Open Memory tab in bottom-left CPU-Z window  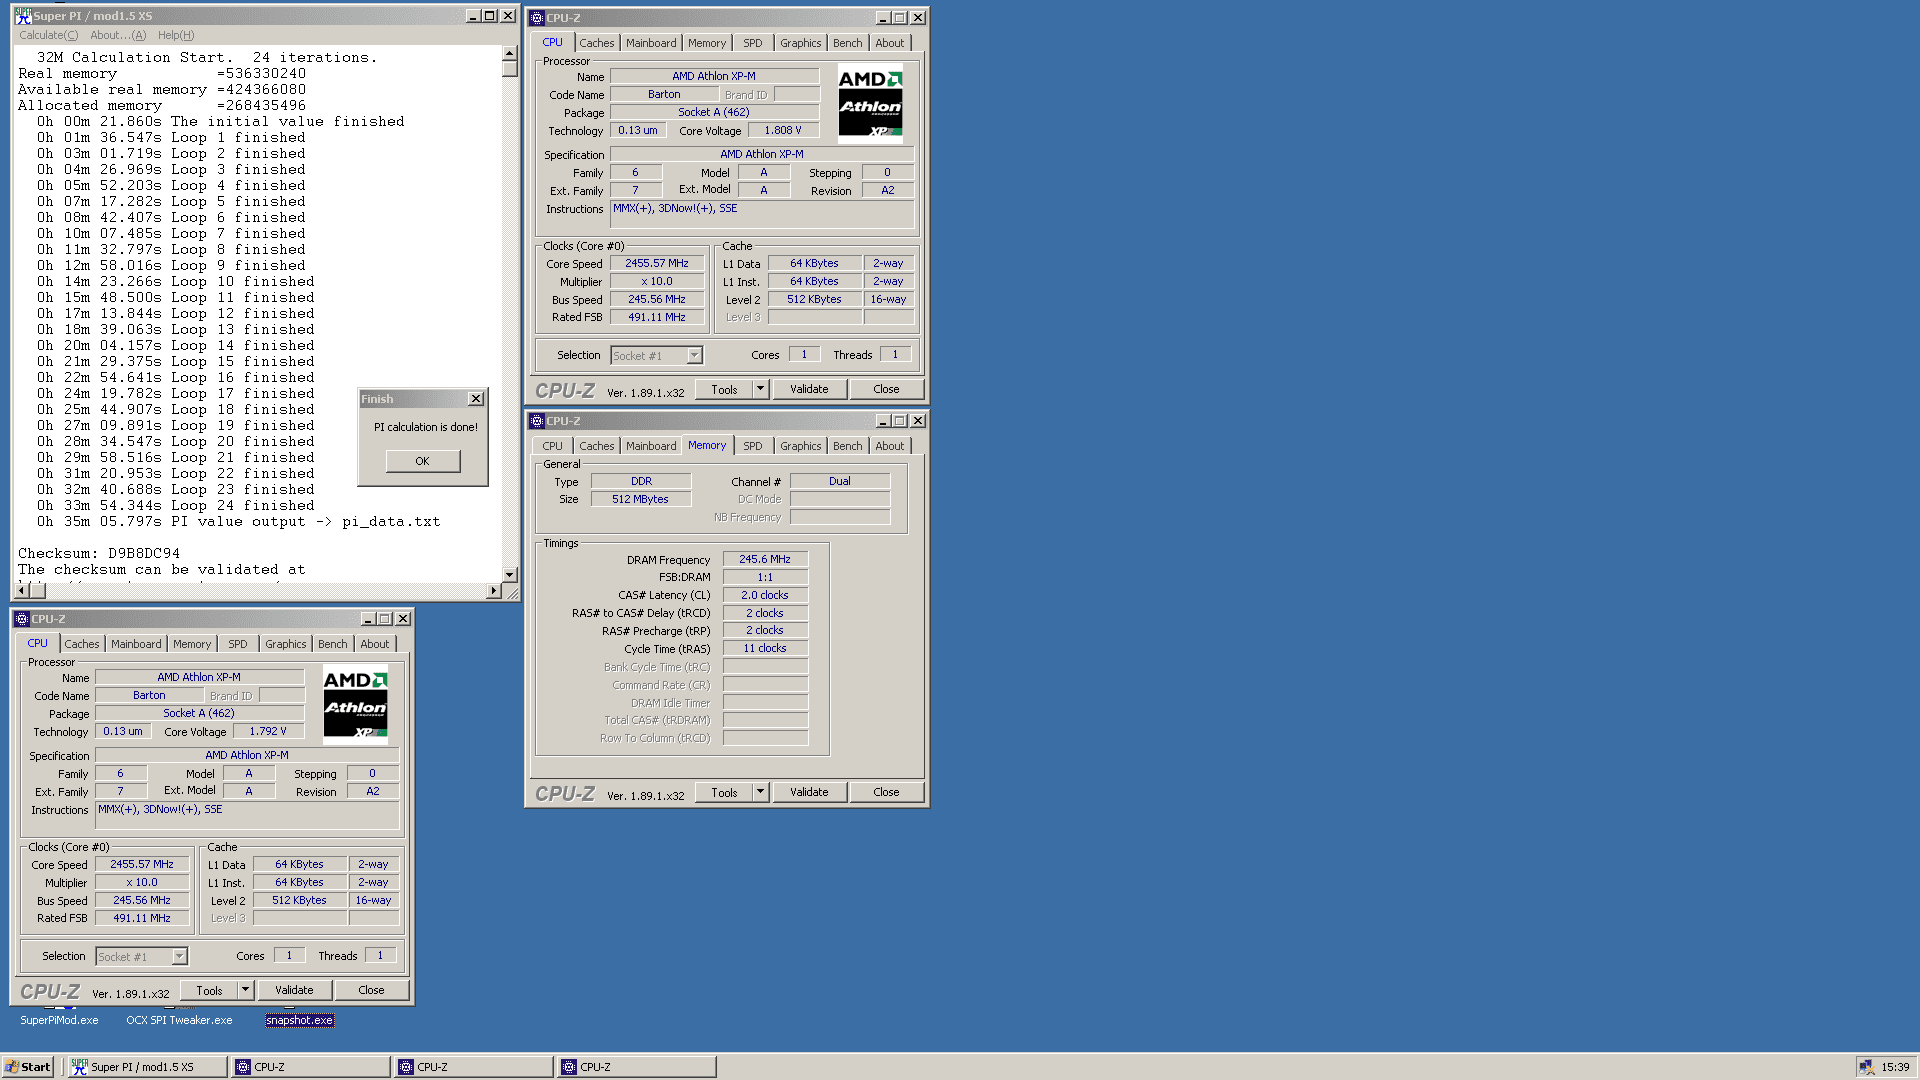point(192,644)
